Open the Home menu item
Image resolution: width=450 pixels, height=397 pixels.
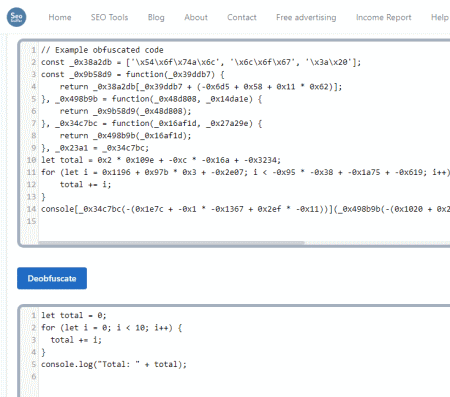[60, 17]
